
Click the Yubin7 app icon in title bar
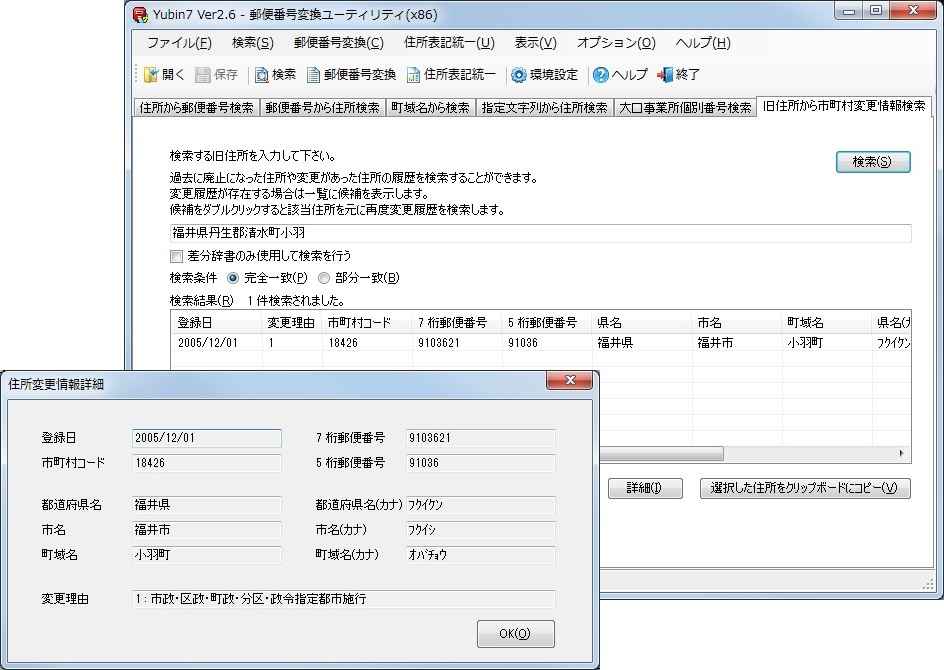click(x=142, y=14)
